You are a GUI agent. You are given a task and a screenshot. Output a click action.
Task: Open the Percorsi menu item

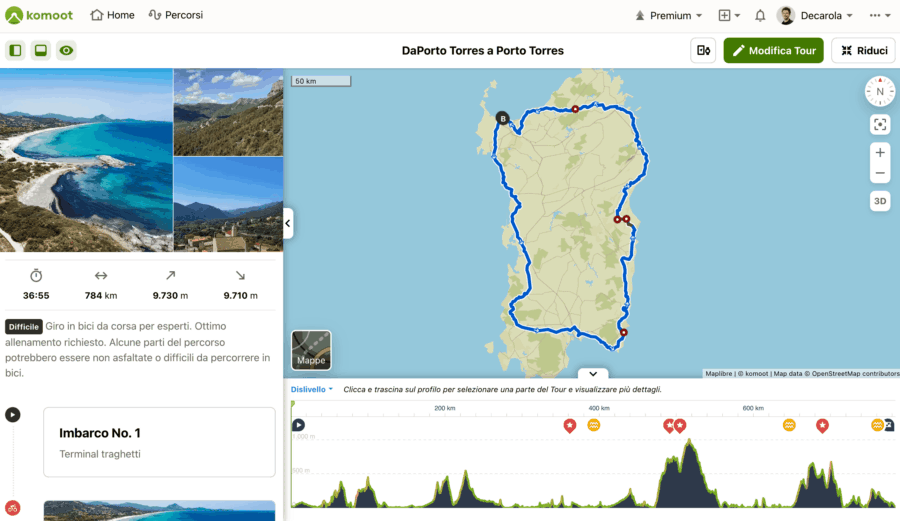click(x=176, y=16)
